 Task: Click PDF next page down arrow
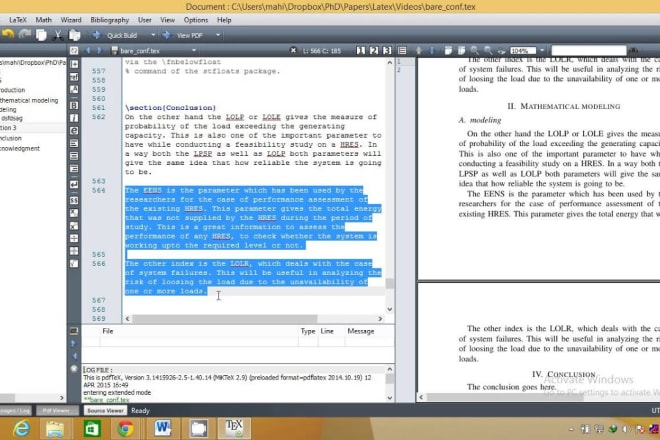click(432, 51)
